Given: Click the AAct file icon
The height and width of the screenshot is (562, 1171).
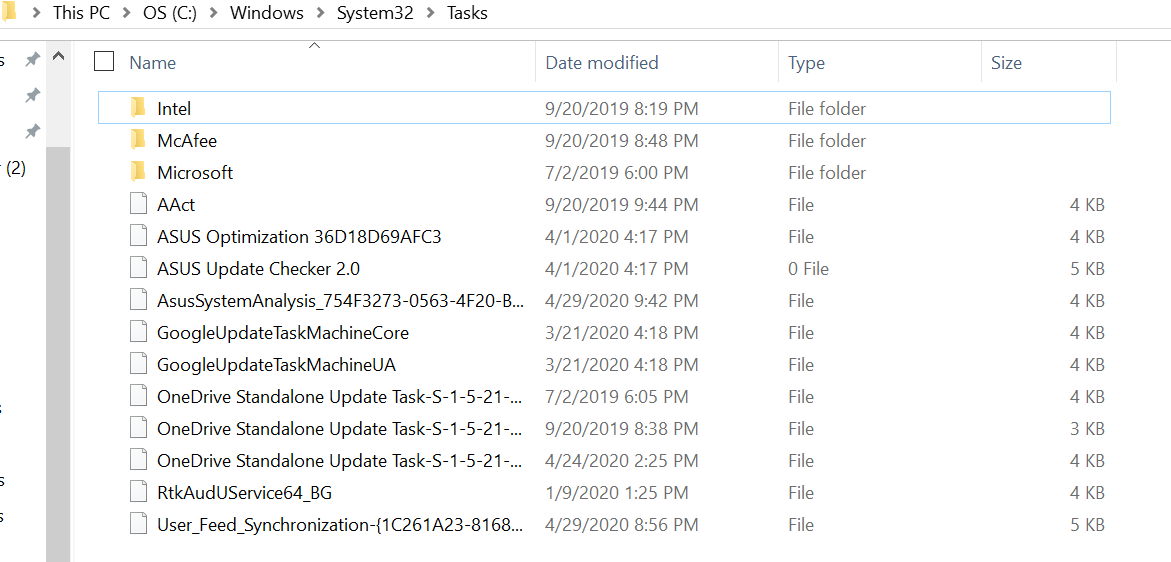Looking at the screenshot, I should tap(138, 204).
